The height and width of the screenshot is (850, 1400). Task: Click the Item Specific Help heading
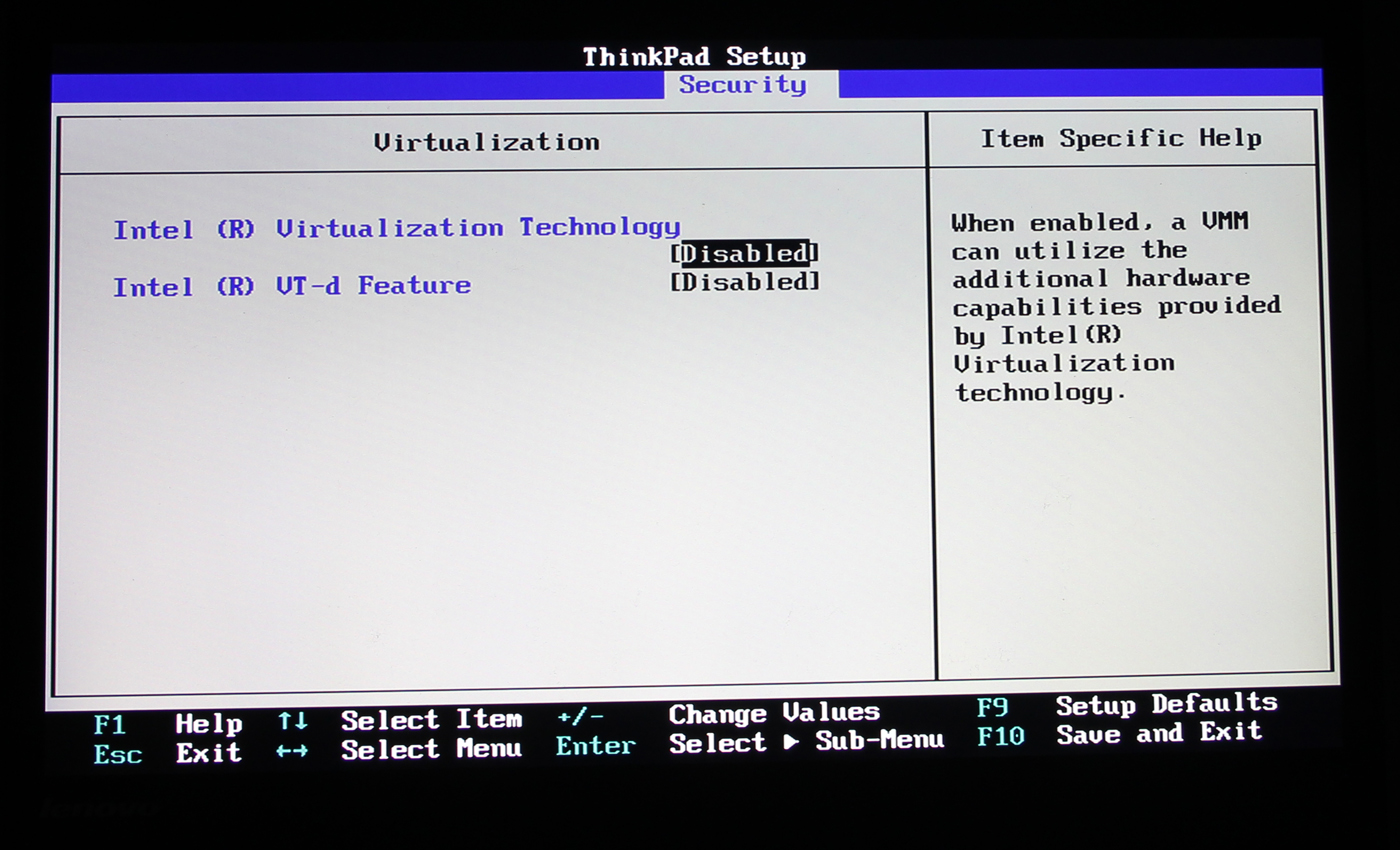[x=1121, y=139]
